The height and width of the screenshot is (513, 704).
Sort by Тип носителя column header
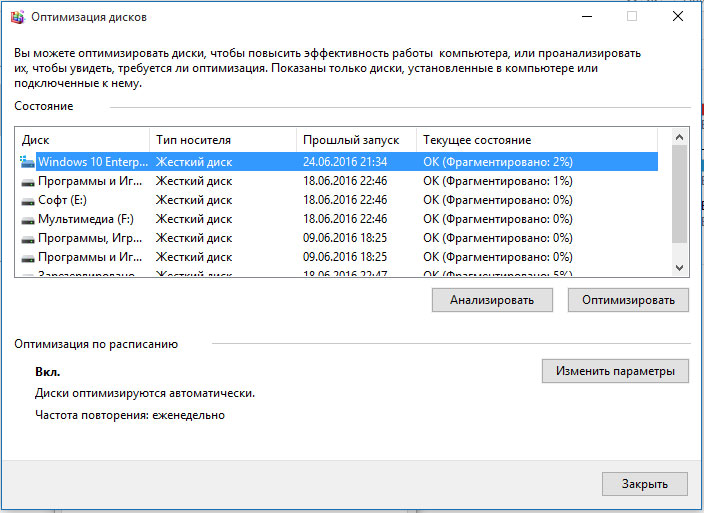click(x=223, y=140)
